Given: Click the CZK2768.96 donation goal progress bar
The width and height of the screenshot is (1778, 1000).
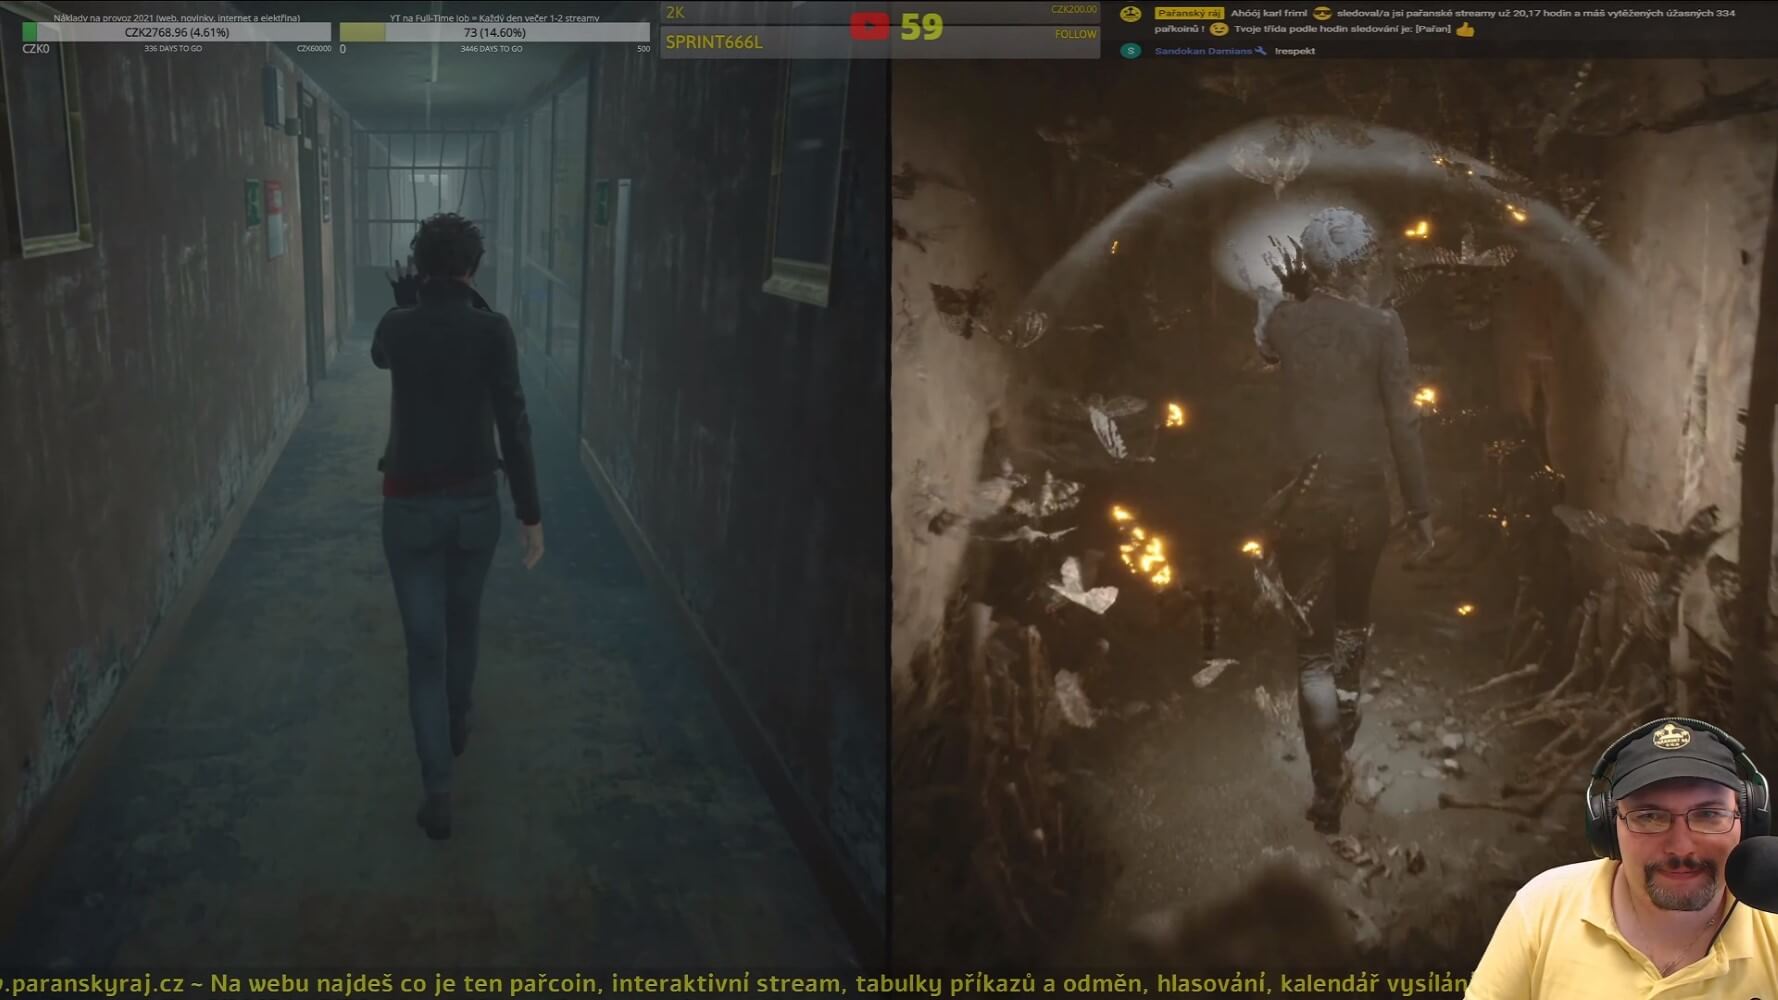Looking at the screenshot, I should (x=176, y=33).
